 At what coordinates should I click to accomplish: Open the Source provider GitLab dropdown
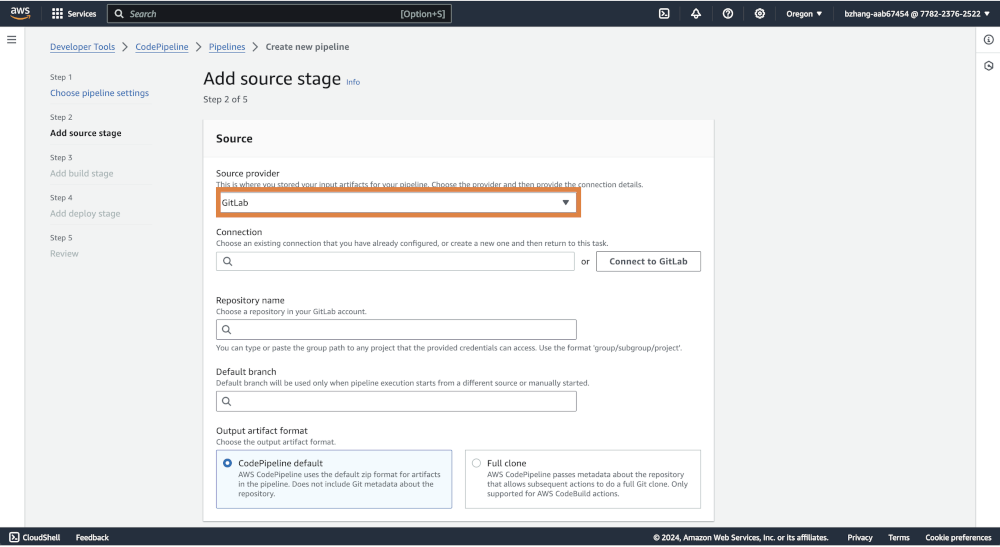398,203
